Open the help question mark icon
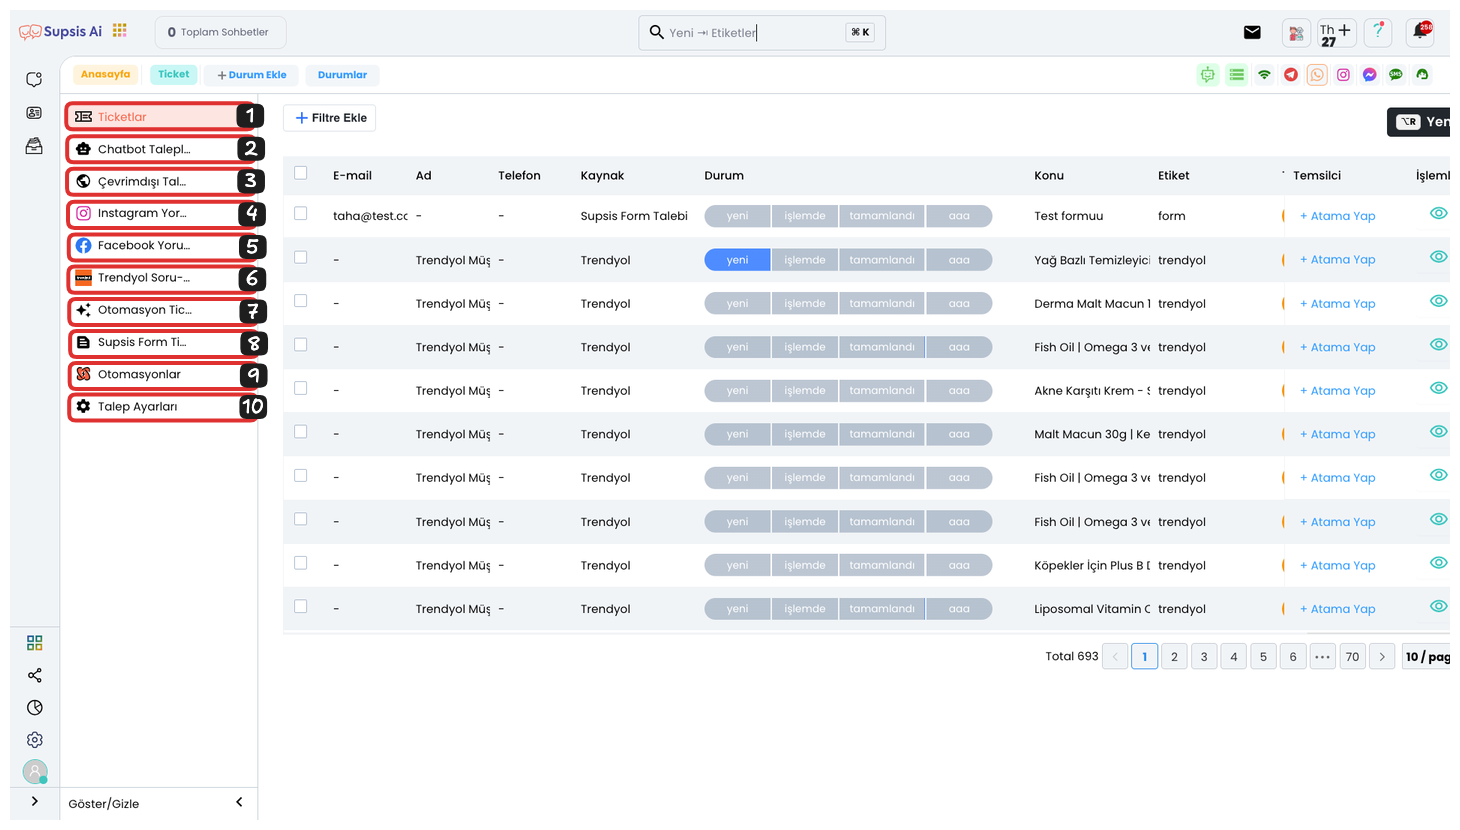Image resolution: width=1460 pixels, height=830 pixels. tap(1378, 32)
